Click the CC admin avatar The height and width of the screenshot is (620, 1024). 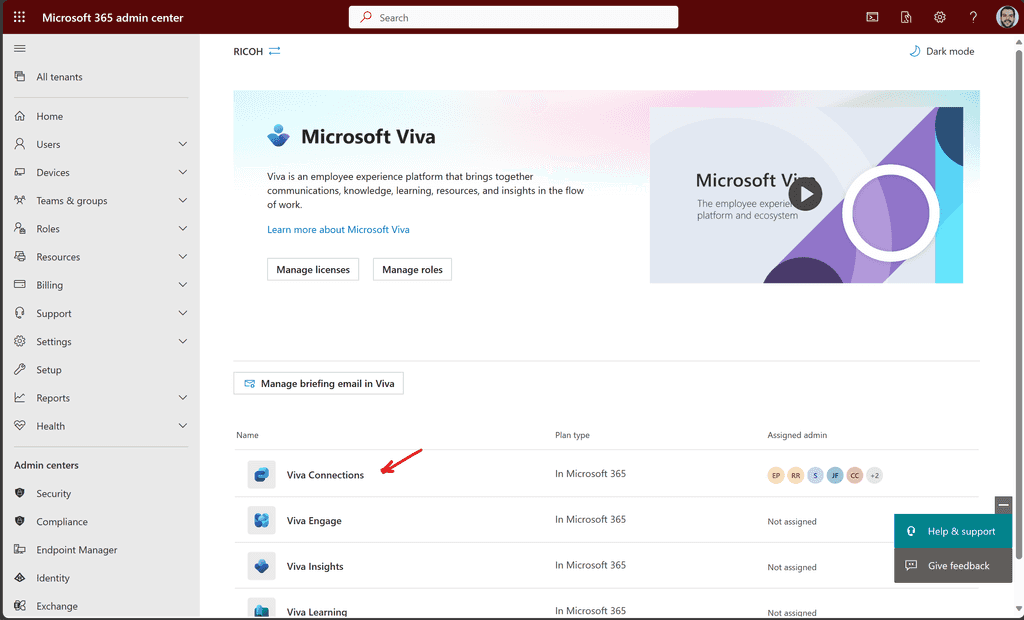coord(854,475)
